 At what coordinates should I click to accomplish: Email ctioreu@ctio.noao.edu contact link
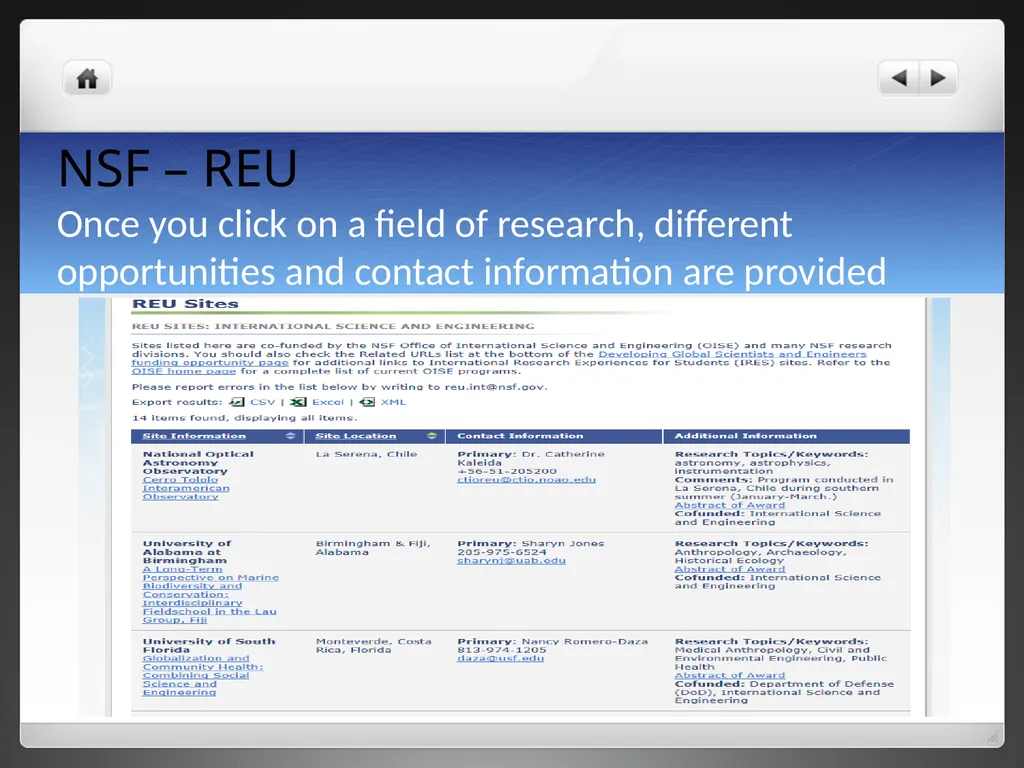[x=526, y=479]
